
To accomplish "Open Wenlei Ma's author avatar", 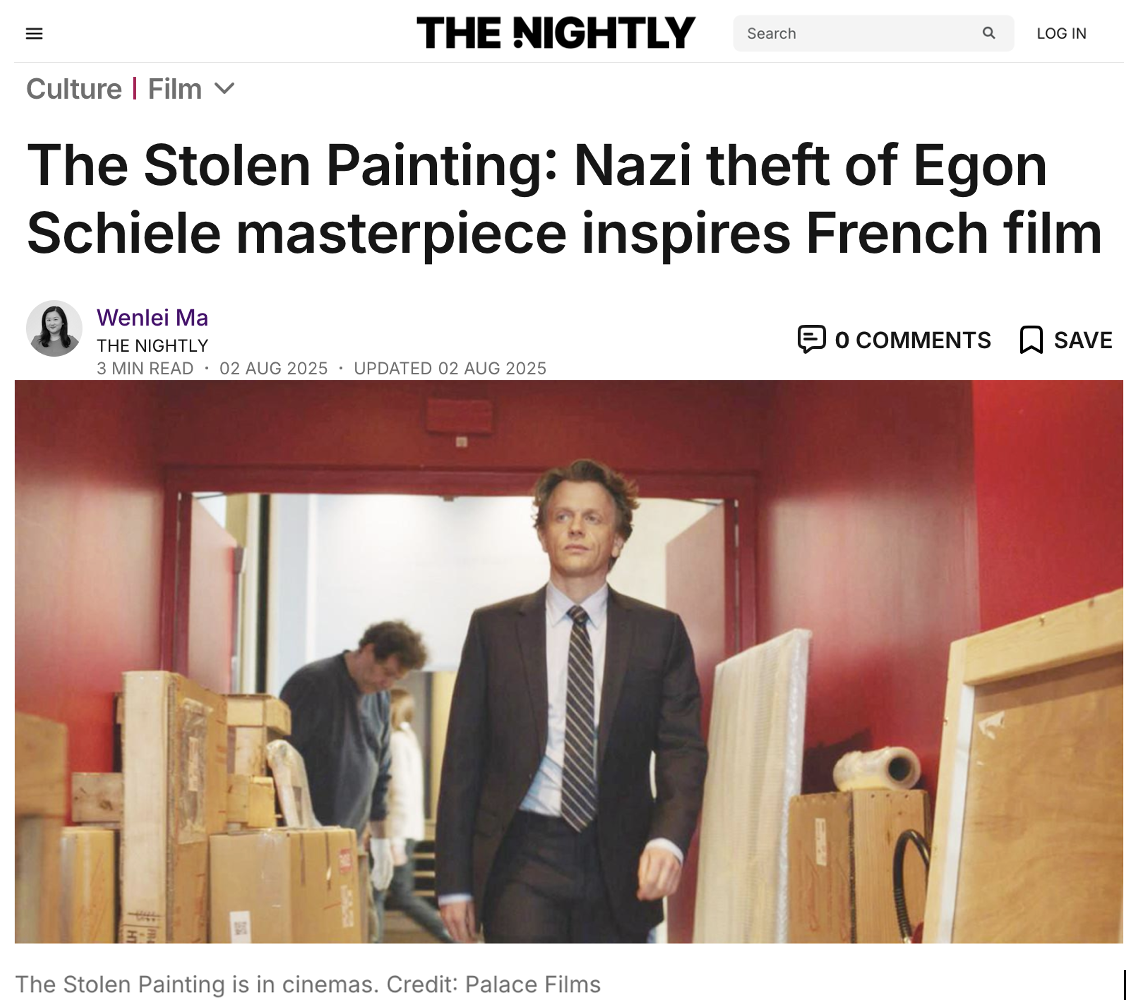I will [x=54, y=329].
